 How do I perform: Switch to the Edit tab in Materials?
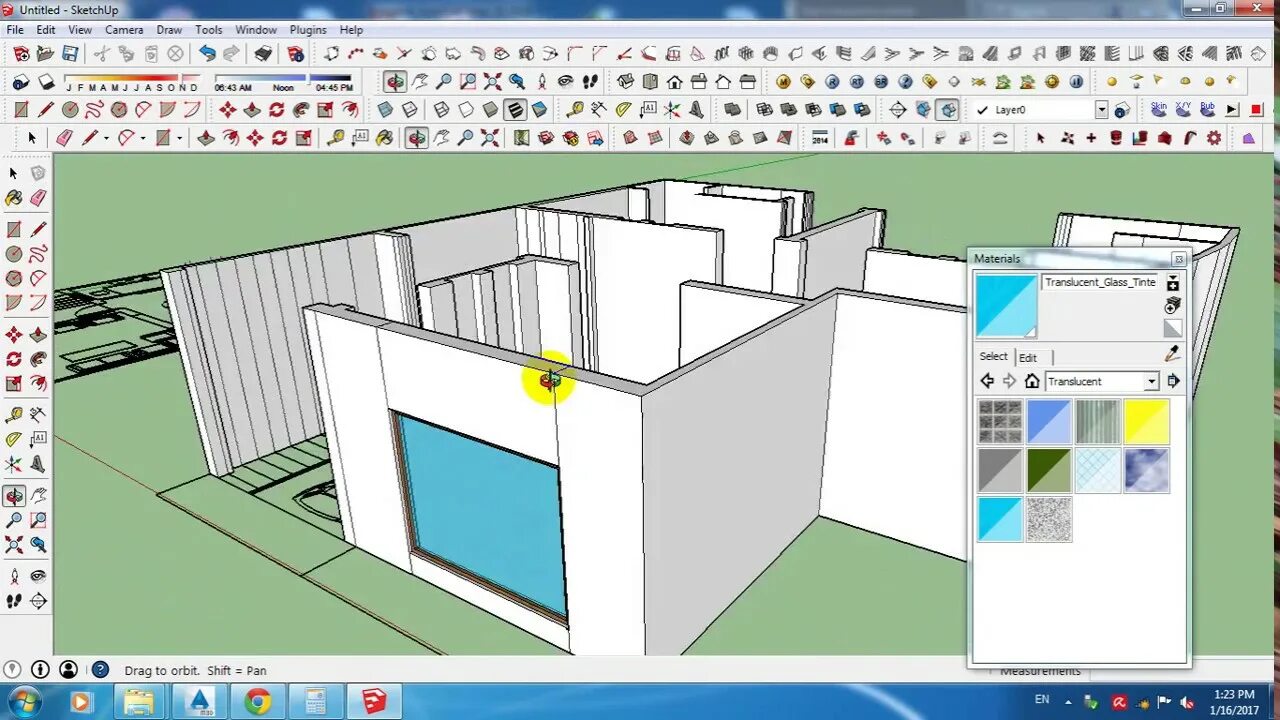tap(1028, 357)
